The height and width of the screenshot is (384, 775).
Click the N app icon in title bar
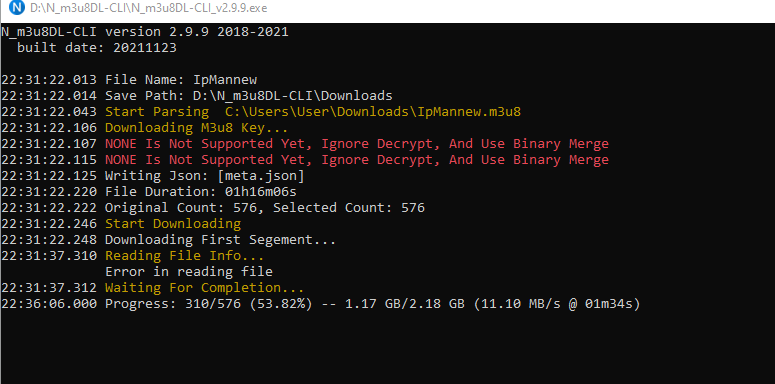[17, 8]
